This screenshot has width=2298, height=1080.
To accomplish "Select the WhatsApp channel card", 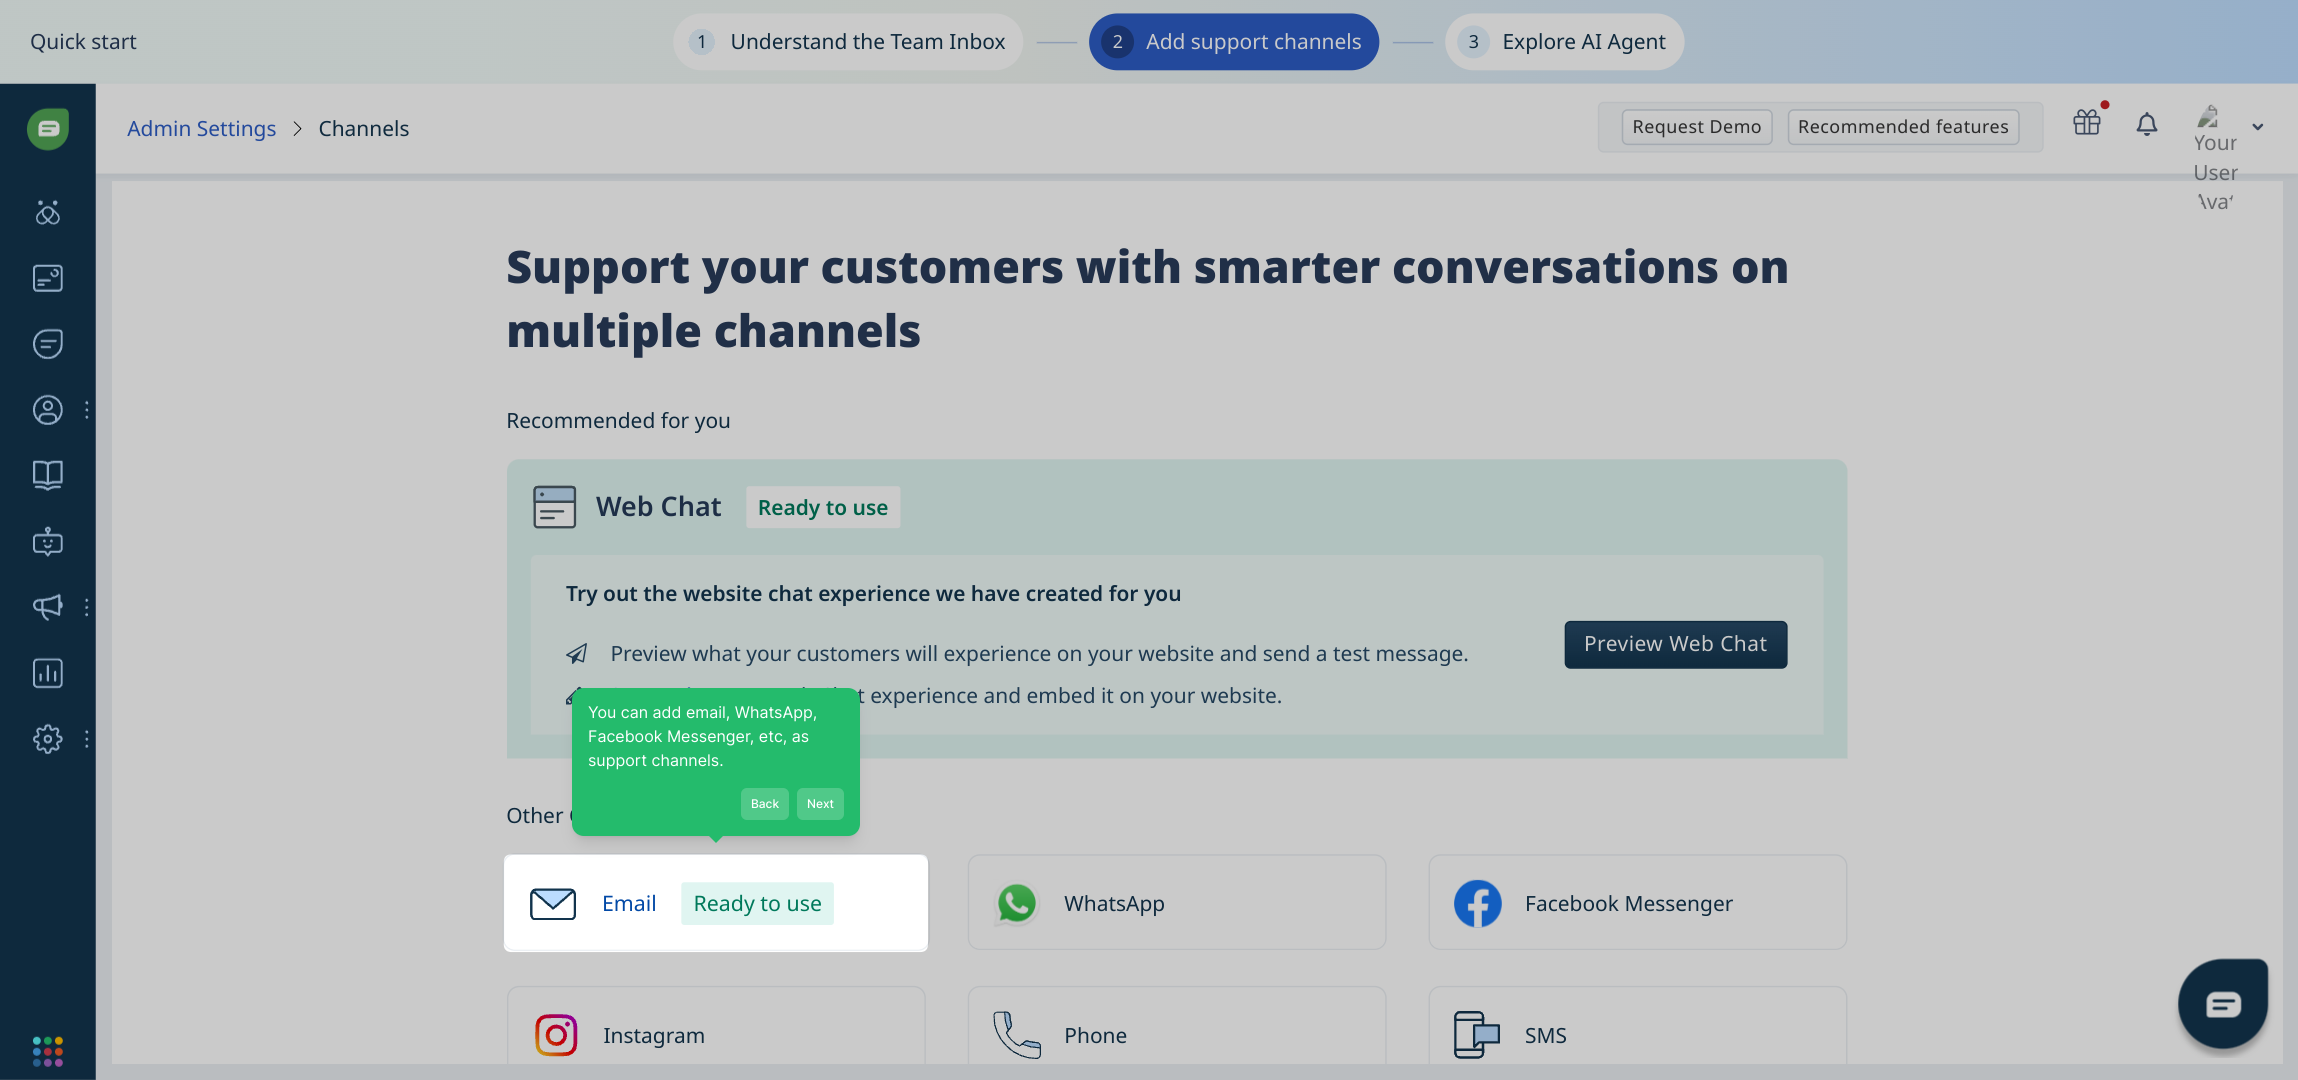I will (x=1176, y=903).
